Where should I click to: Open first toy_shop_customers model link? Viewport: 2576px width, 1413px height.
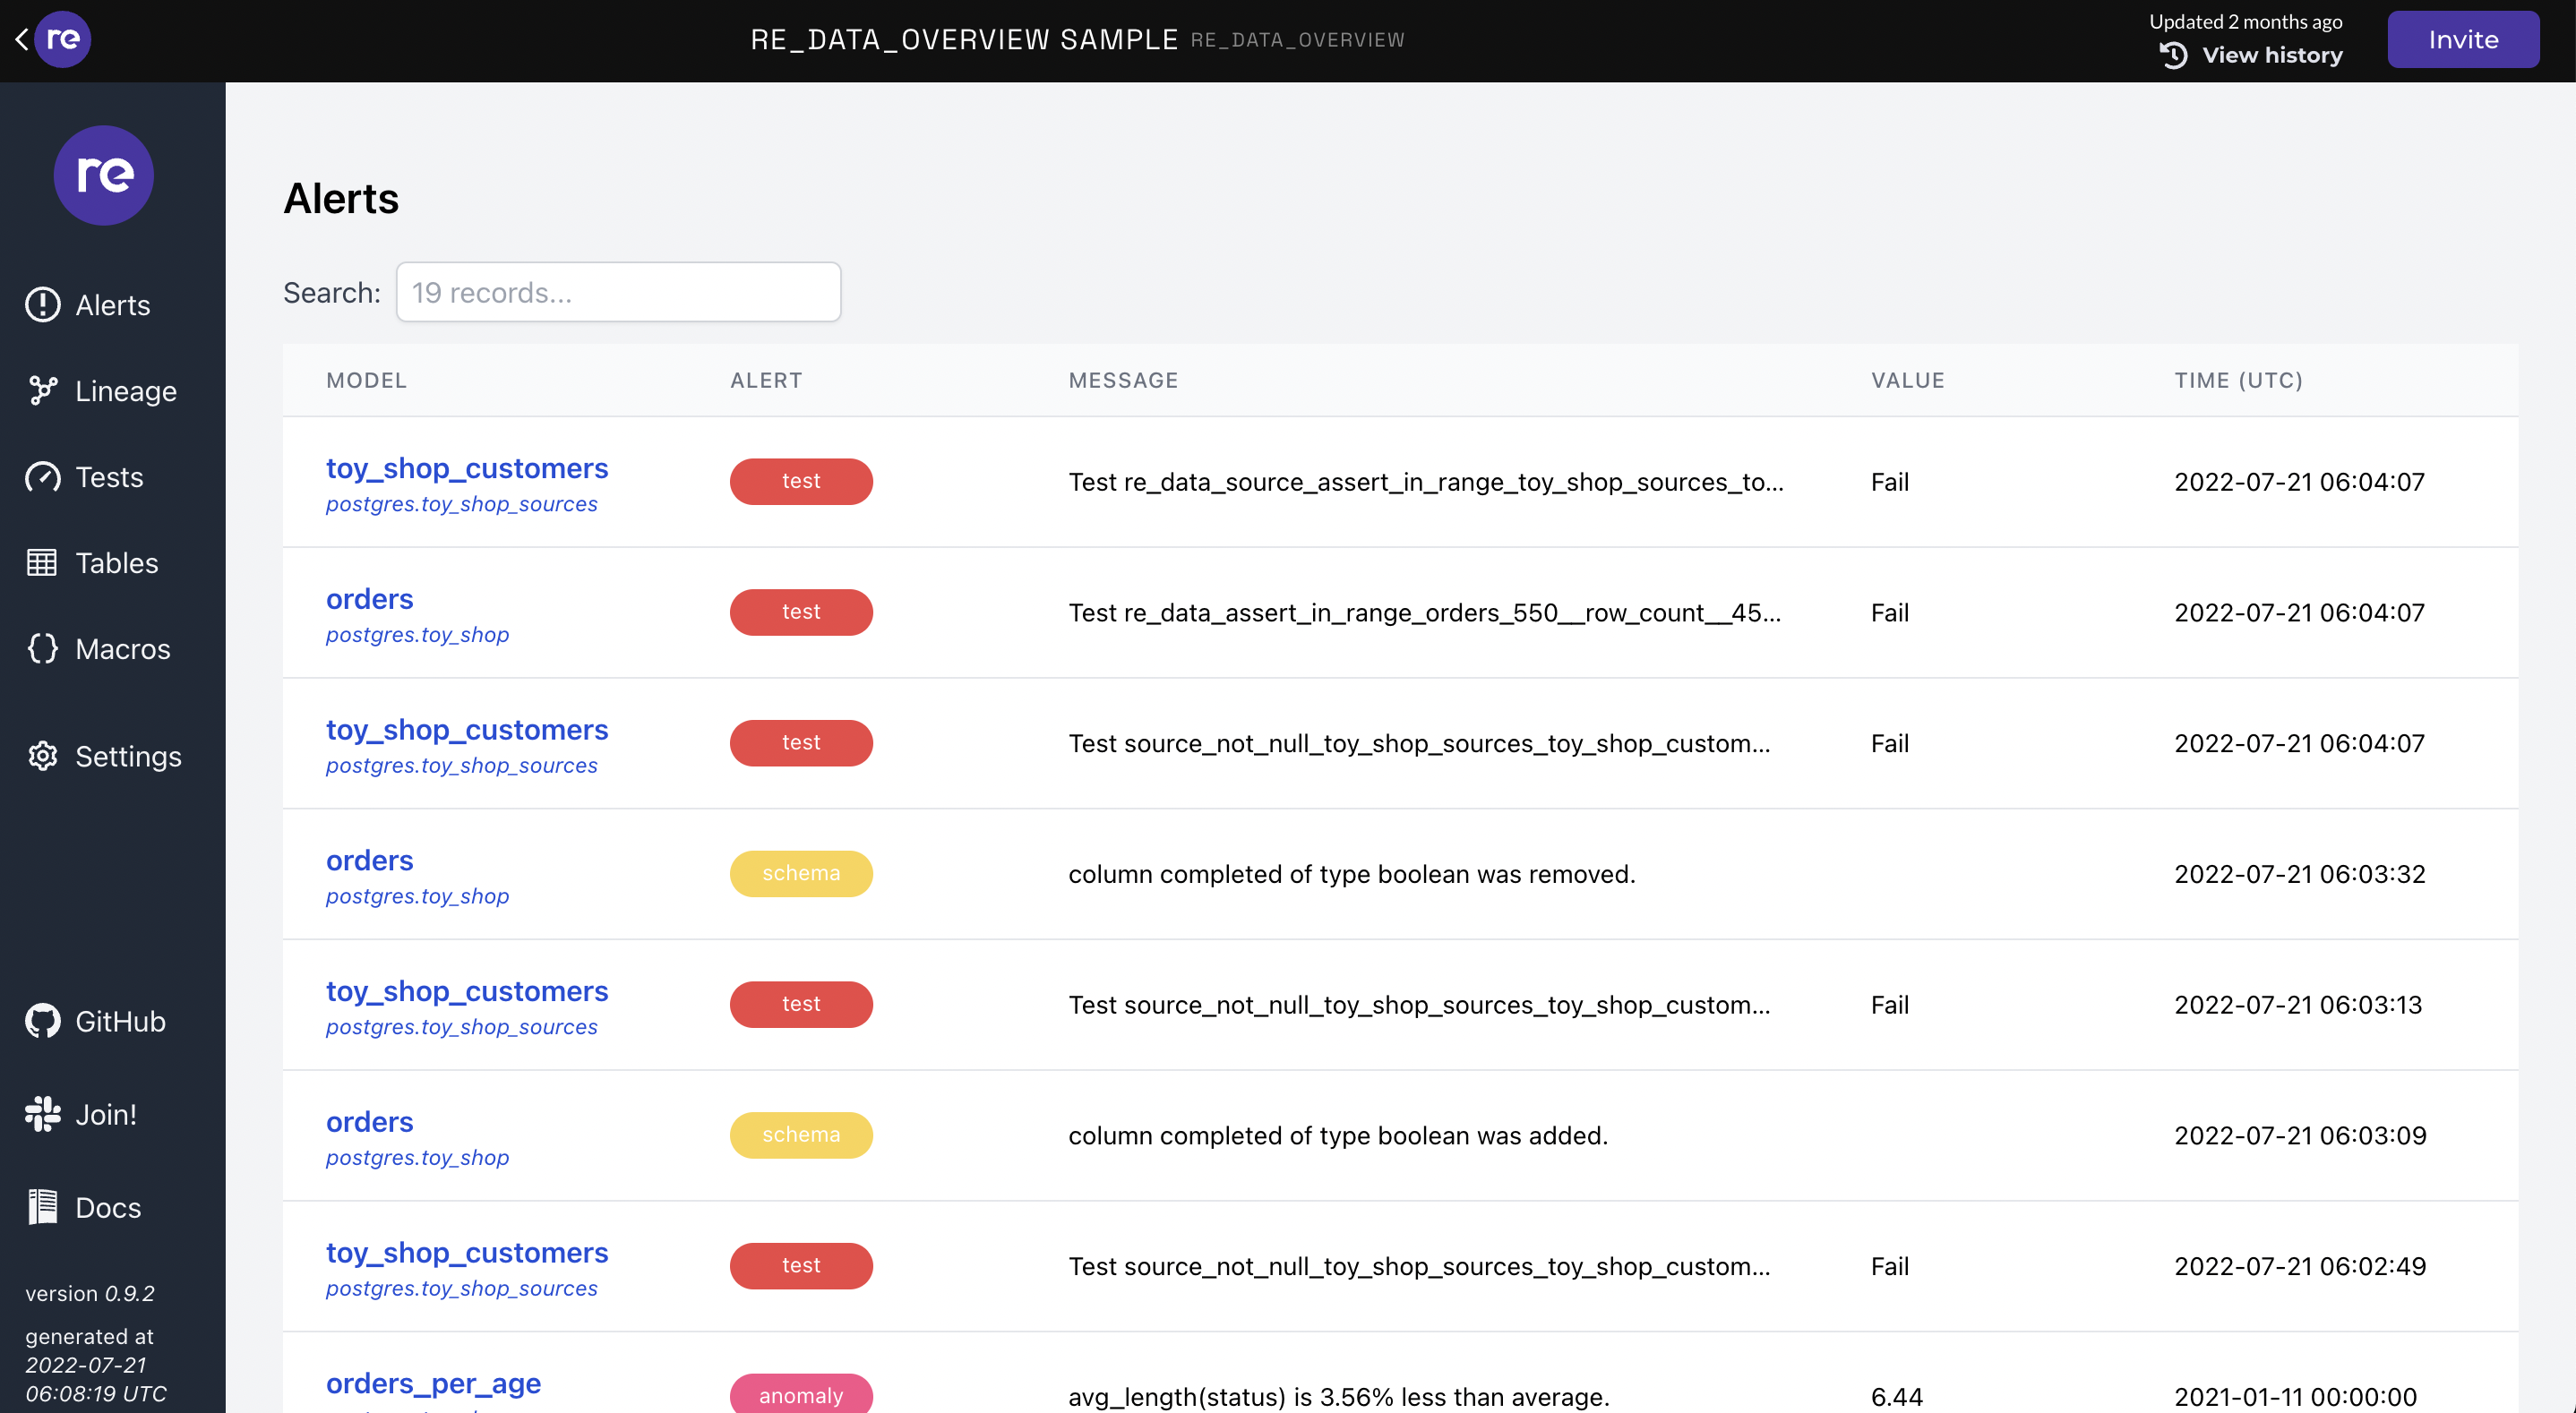coord(467,468)
